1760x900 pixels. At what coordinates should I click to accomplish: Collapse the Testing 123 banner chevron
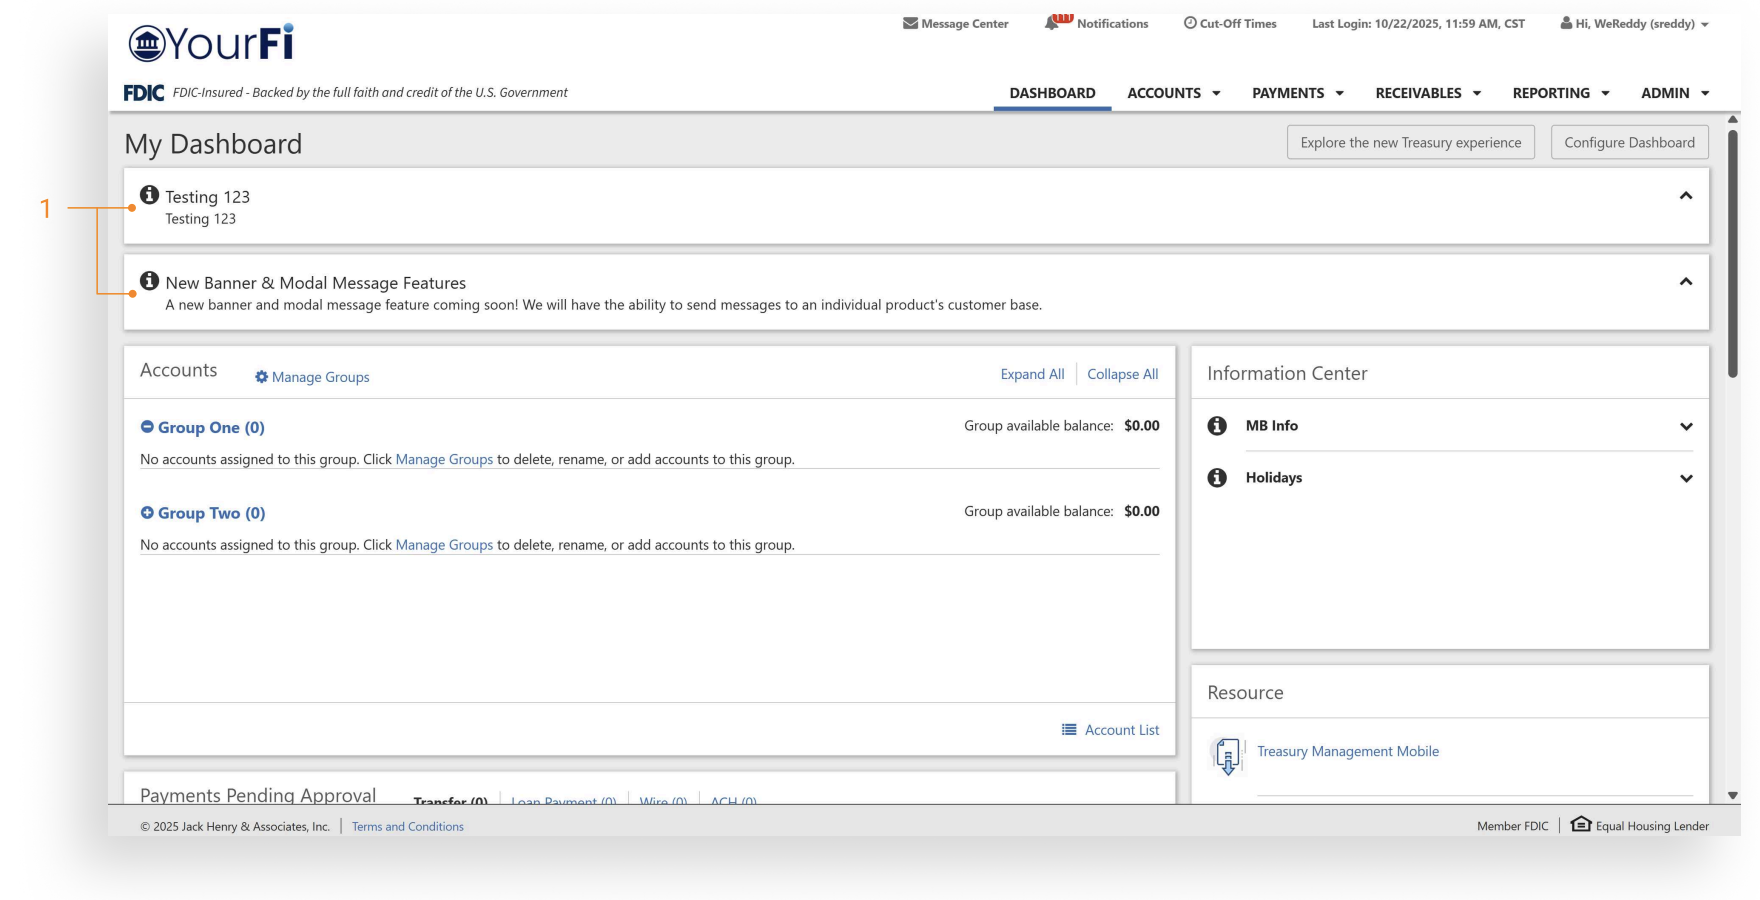(1686, 196)
